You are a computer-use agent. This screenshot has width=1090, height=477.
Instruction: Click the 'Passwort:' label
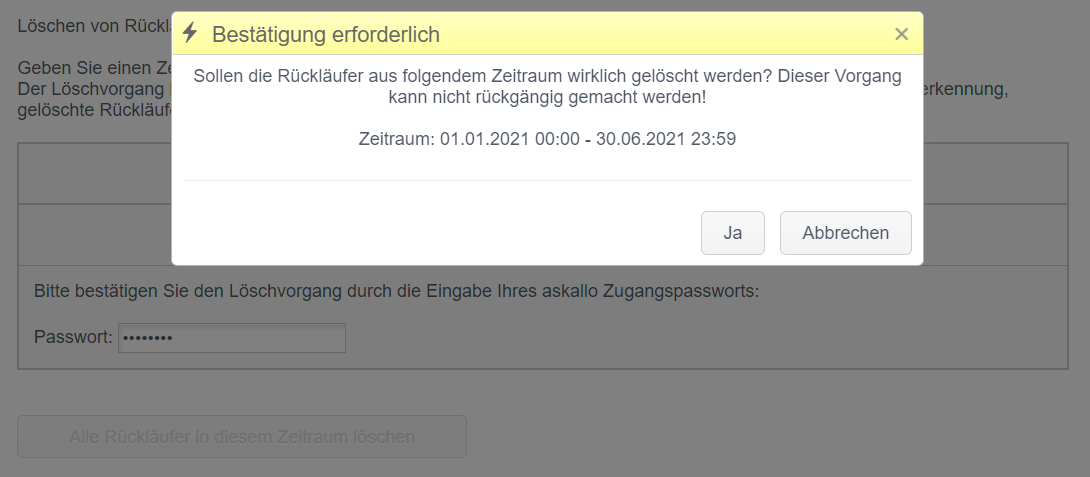pyautogui.click(x=73, y=338)
